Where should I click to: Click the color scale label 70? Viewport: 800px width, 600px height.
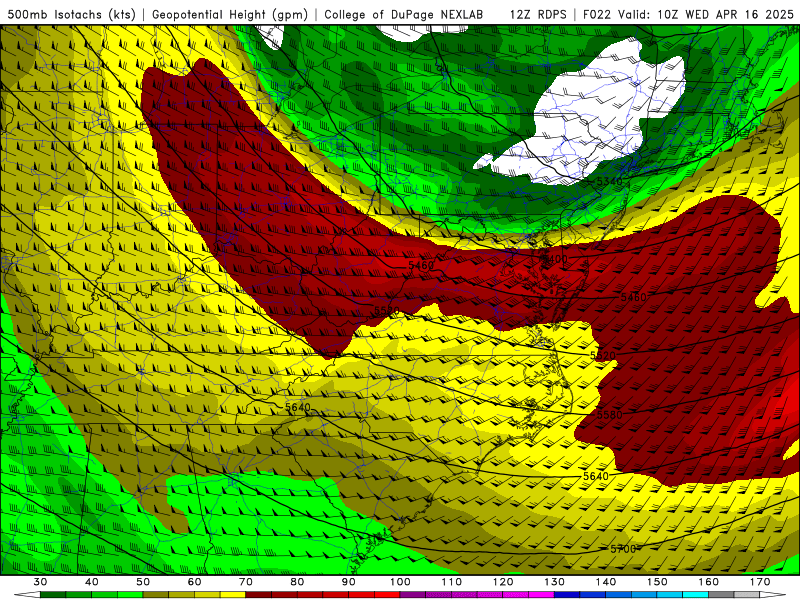[x=246, y=582]
